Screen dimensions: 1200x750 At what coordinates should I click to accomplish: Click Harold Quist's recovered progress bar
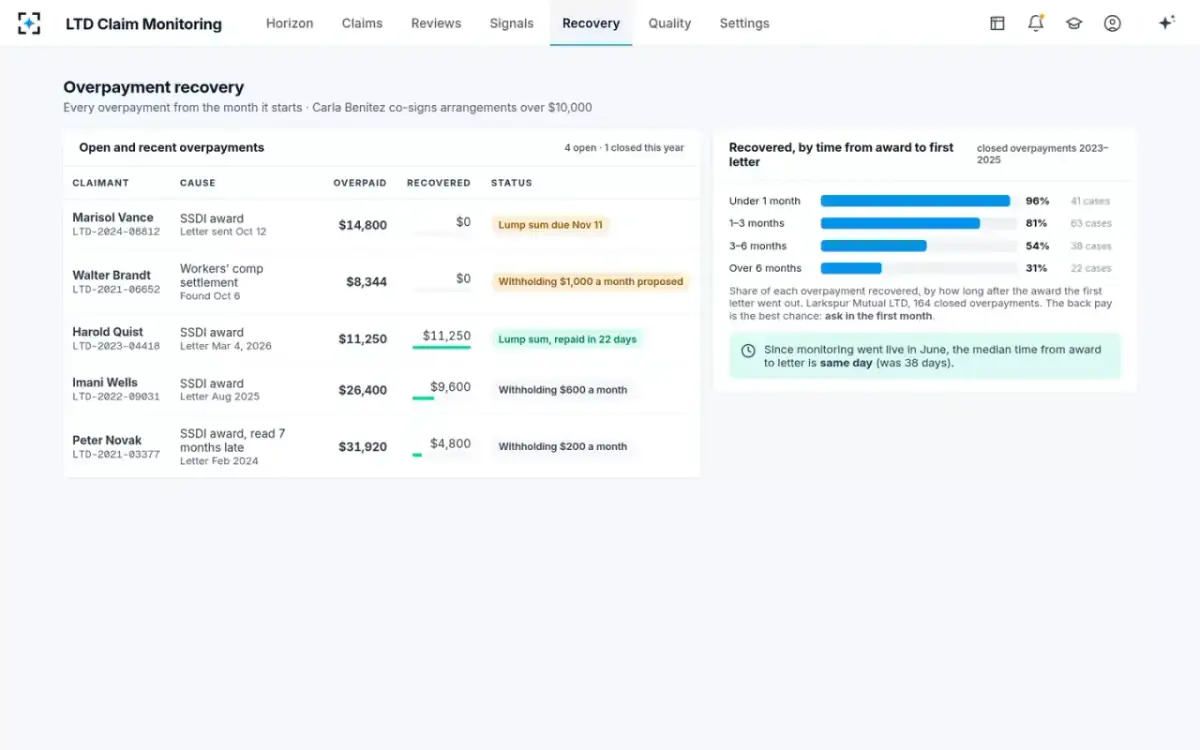click(x=441, y=347)
